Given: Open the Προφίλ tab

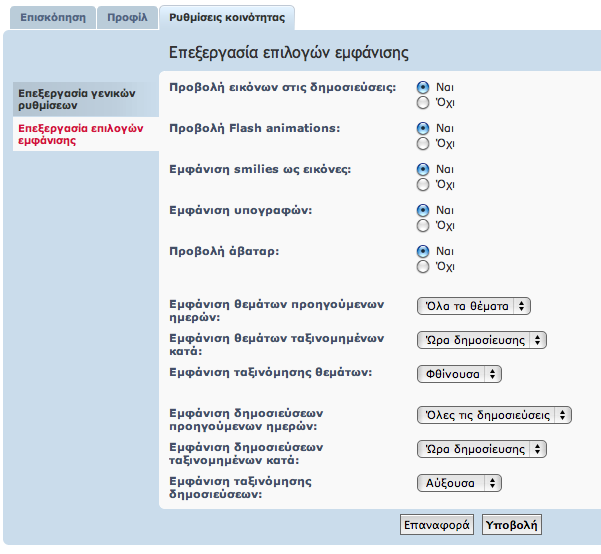Looking at the screenshot, I should pos(127,17).
